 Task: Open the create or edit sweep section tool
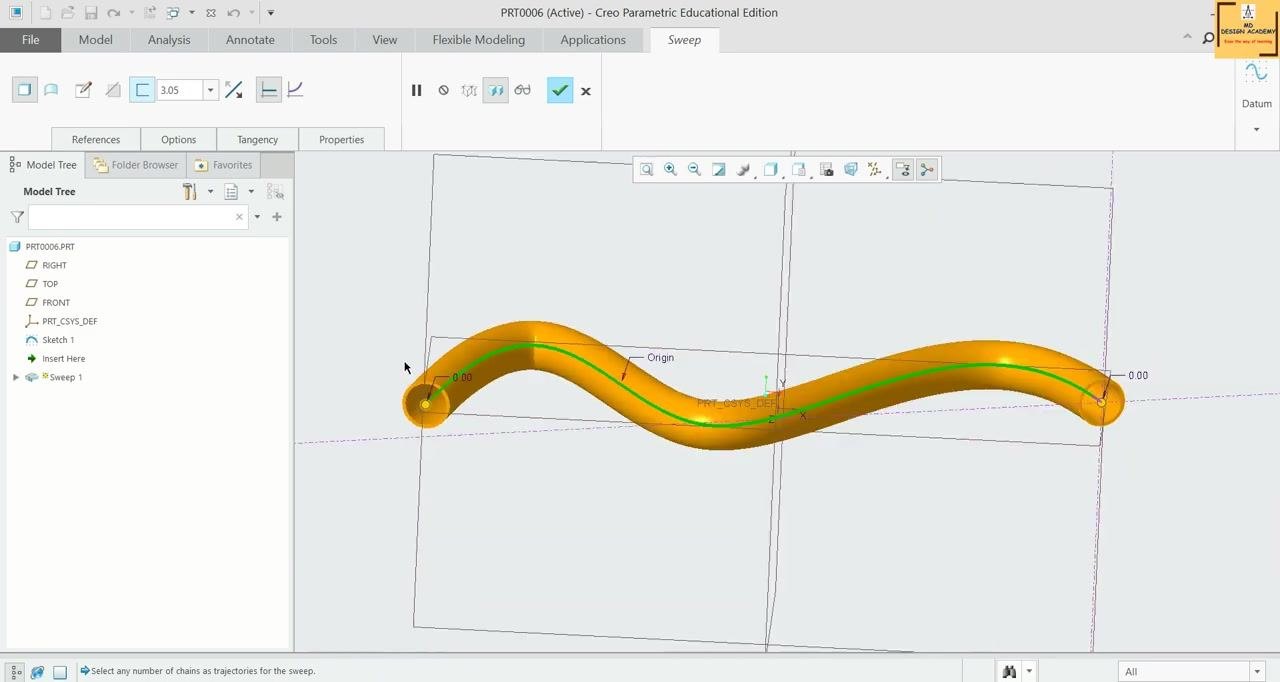pos(83,90)
